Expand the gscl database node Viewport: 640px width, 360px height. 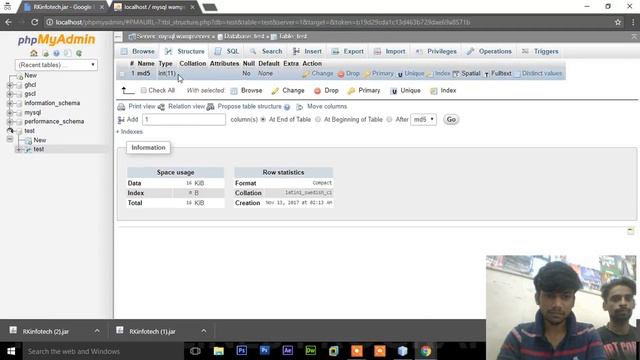click(10, 94)
